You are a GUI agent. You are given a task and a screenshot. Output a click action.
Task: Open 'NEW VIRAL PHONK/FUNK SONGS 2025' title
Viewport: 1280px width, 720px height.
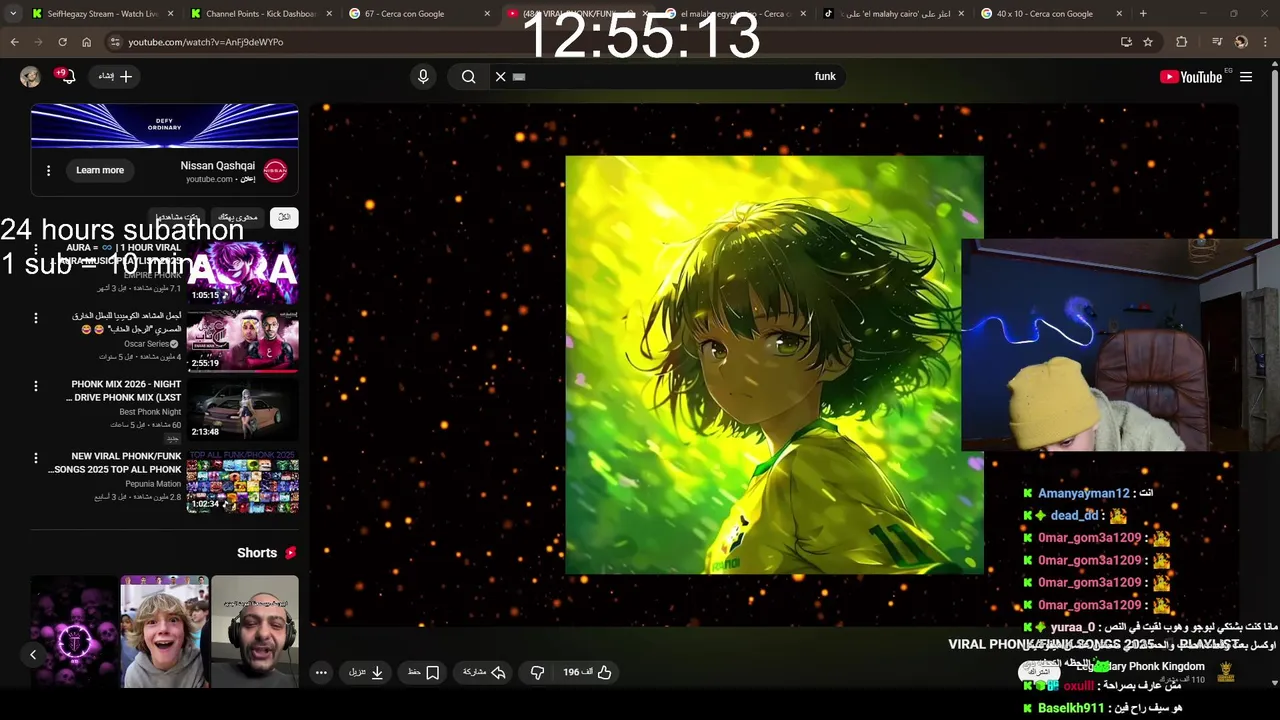point(116,463)
